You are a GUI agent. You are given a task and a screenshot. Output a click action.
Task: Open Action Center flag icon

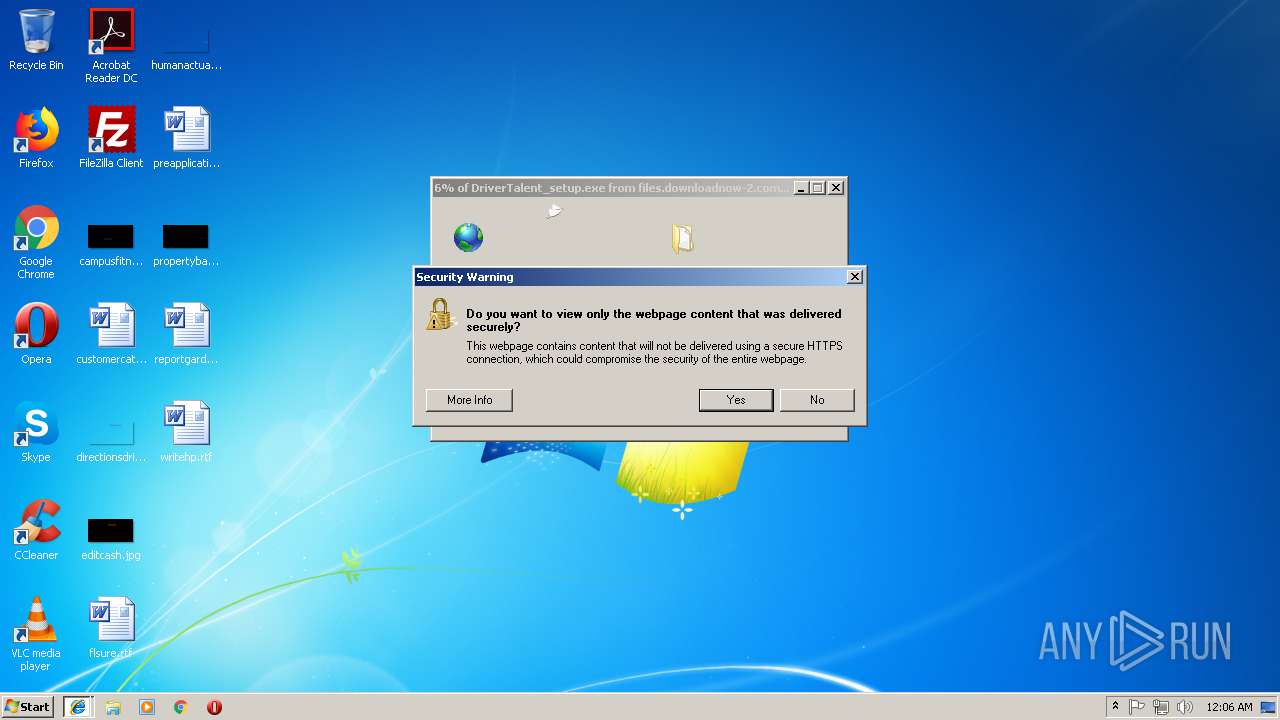click(x=1137, y=707)
